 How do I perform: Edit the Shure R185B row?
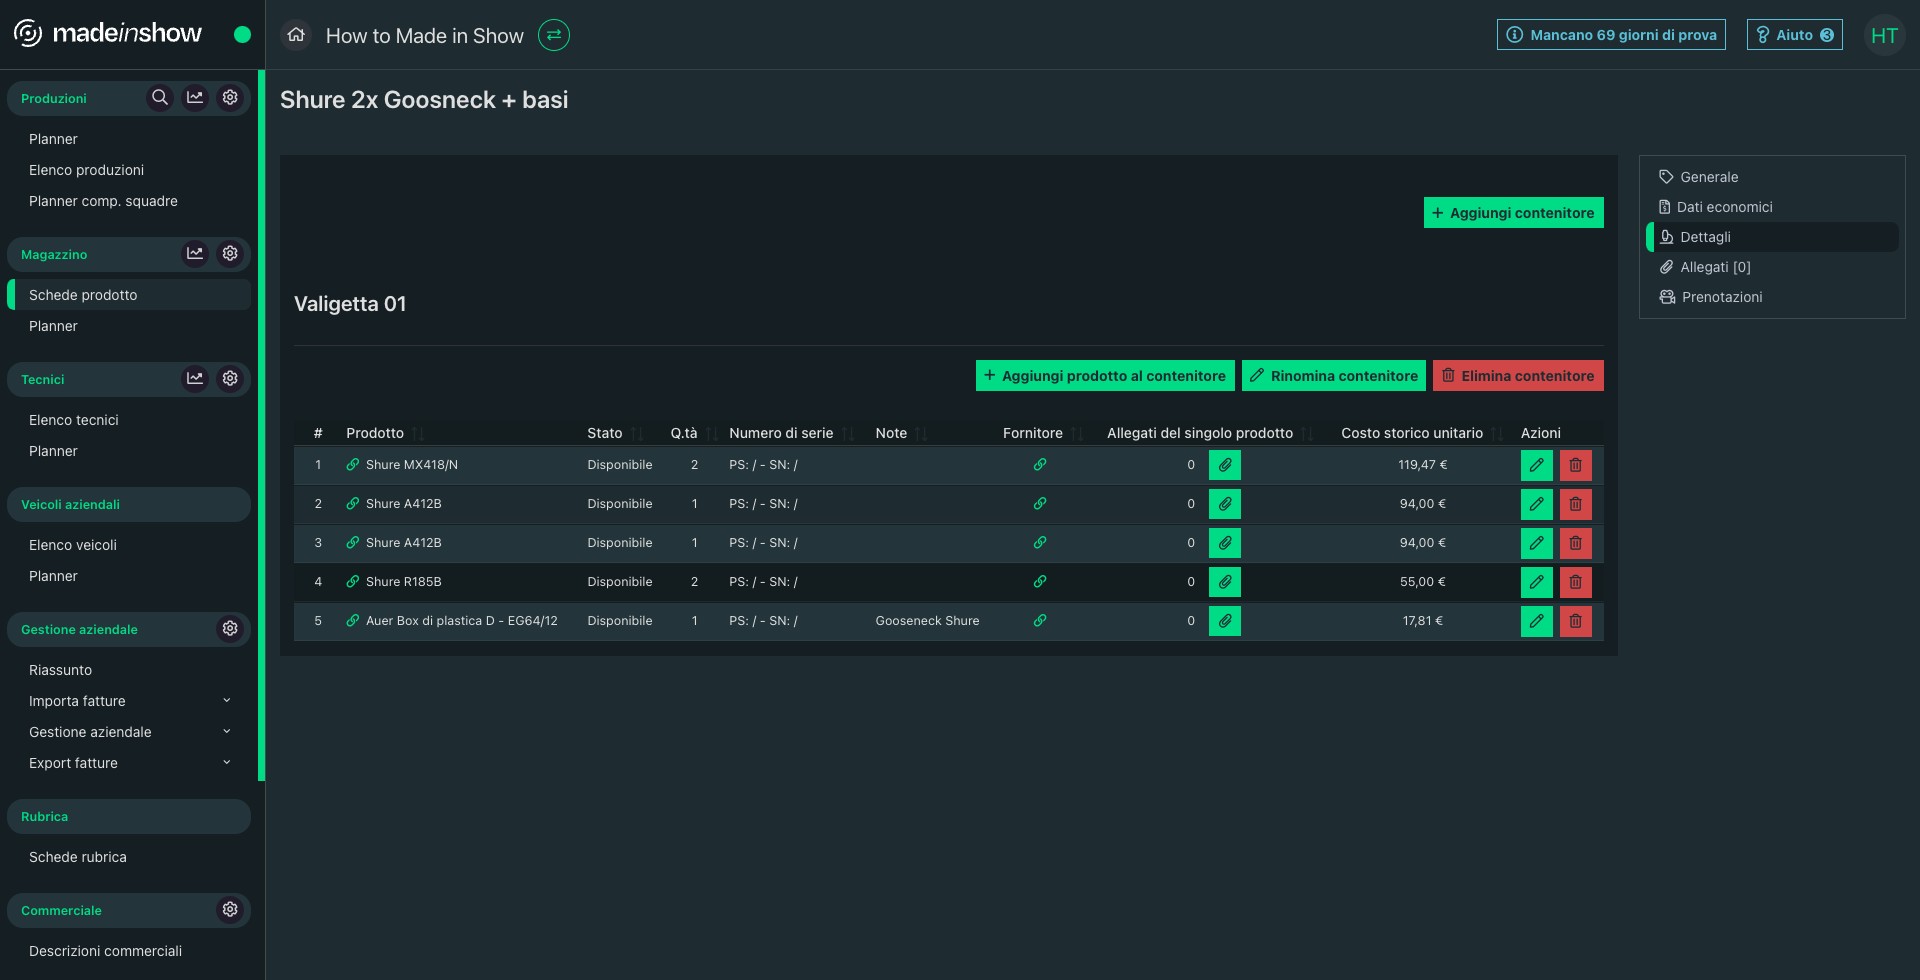coord(1537,582)
